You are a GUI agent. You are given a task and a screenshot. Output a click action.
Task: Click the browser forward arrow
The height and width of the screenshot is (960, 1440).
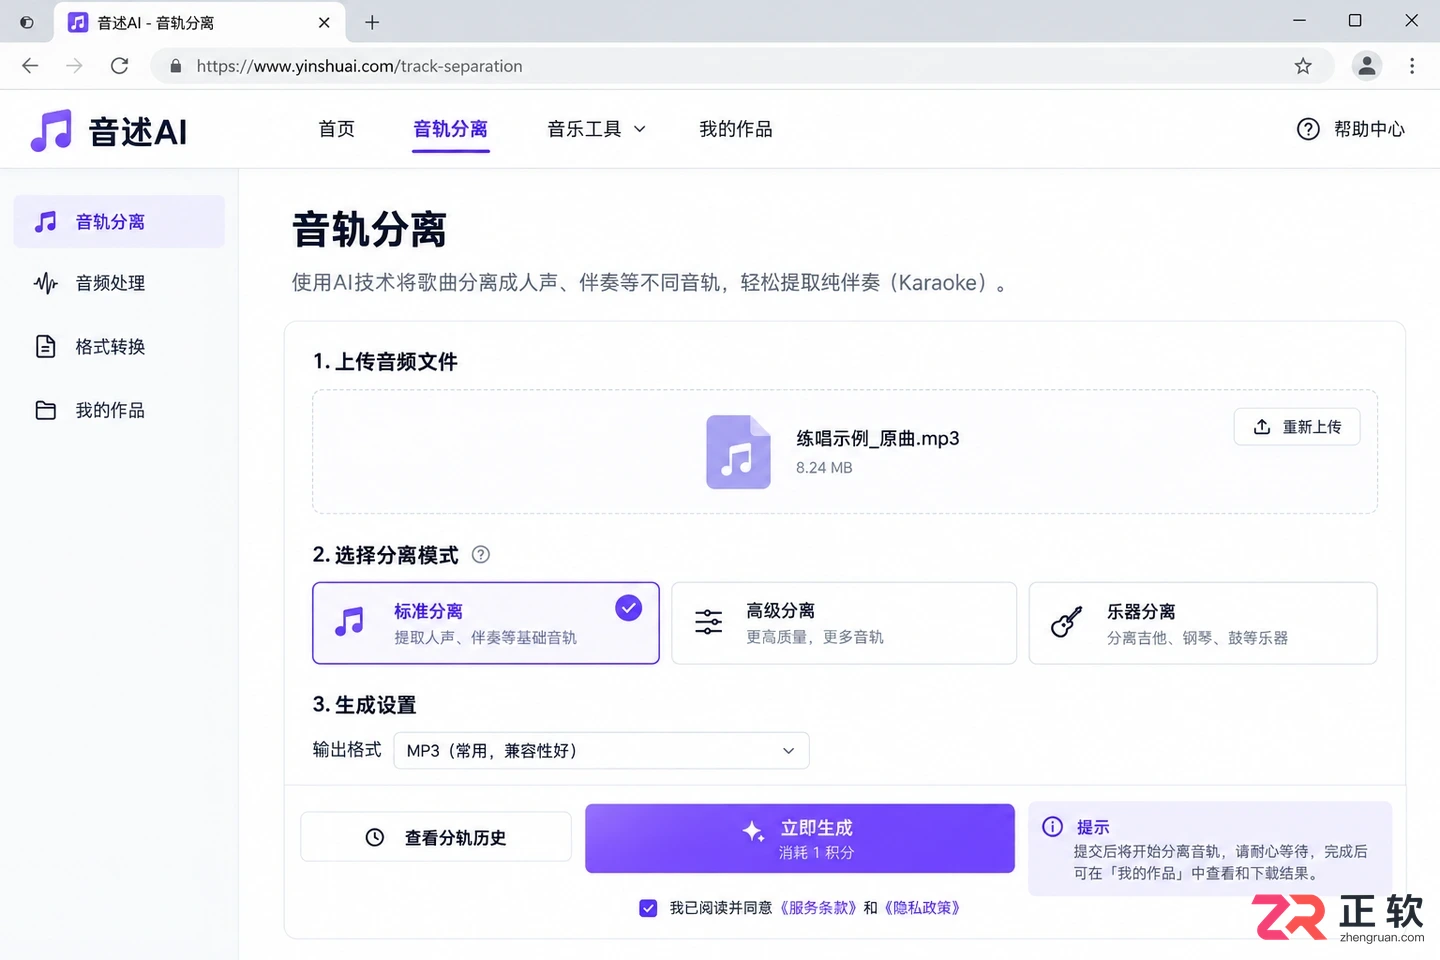coord(74,66)
